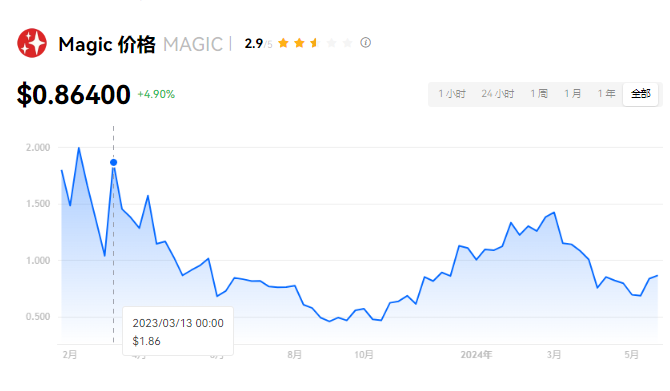Click the 8月 x-axis label
The width and height of the screenshot is (670, 391).
294,355
